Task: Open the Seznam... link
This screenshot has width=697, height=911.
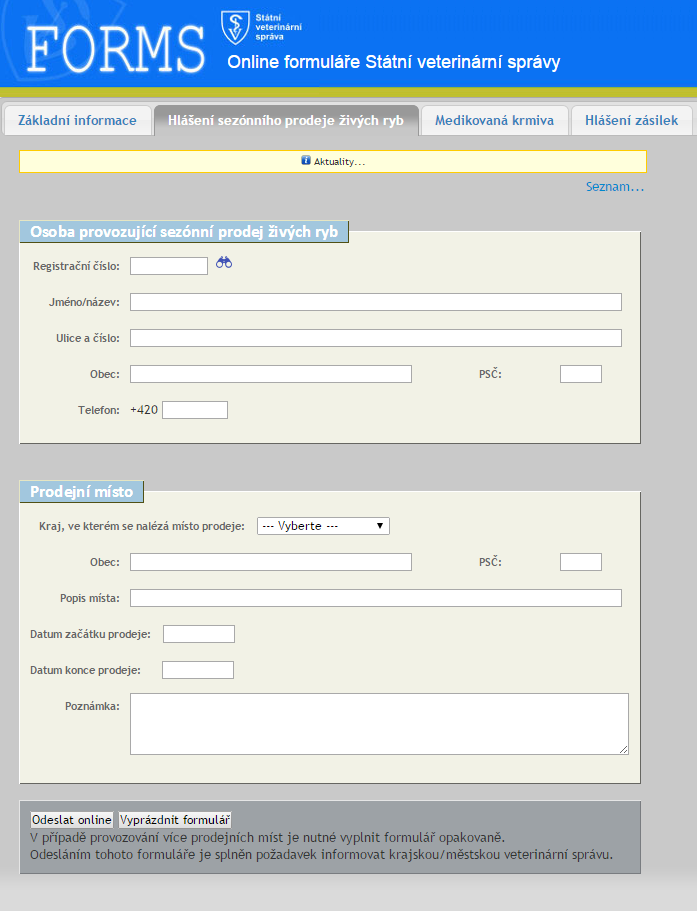Action: tap(615, 187)
